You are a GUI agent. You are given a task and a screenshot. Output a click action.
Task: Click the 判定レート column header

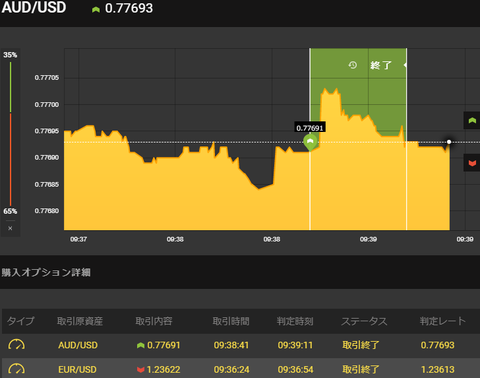pyautogui.click(x=442, y=321)
